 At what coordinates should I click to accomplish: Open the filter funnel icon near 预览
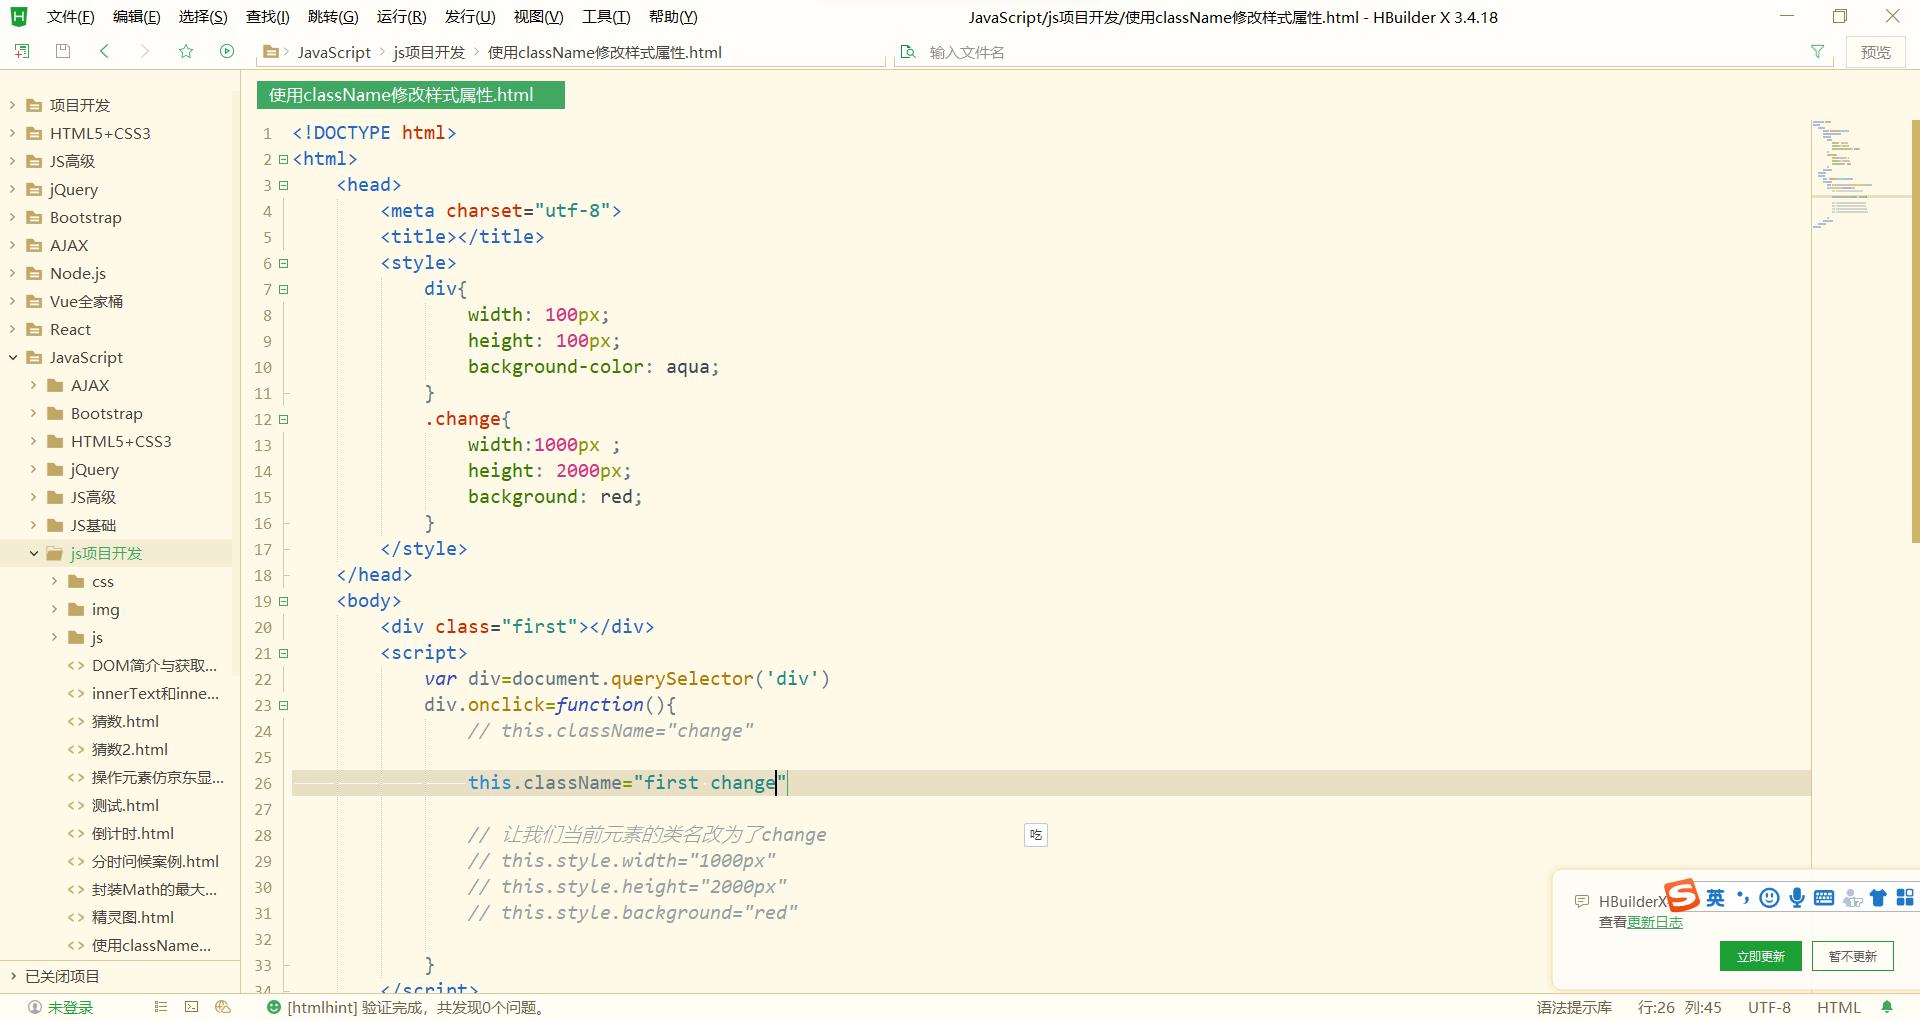tap(1818, 51)
